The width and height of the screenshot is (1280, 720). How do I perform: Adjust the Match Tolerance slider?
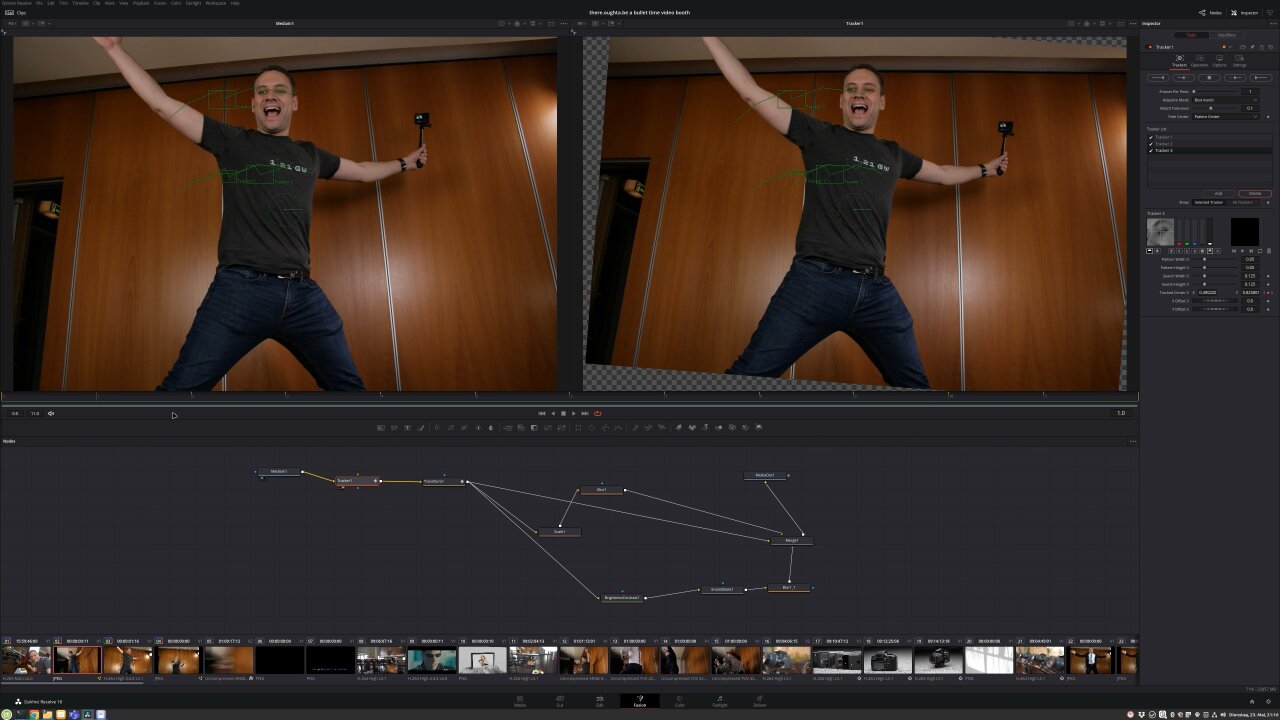pos(1210,108)
